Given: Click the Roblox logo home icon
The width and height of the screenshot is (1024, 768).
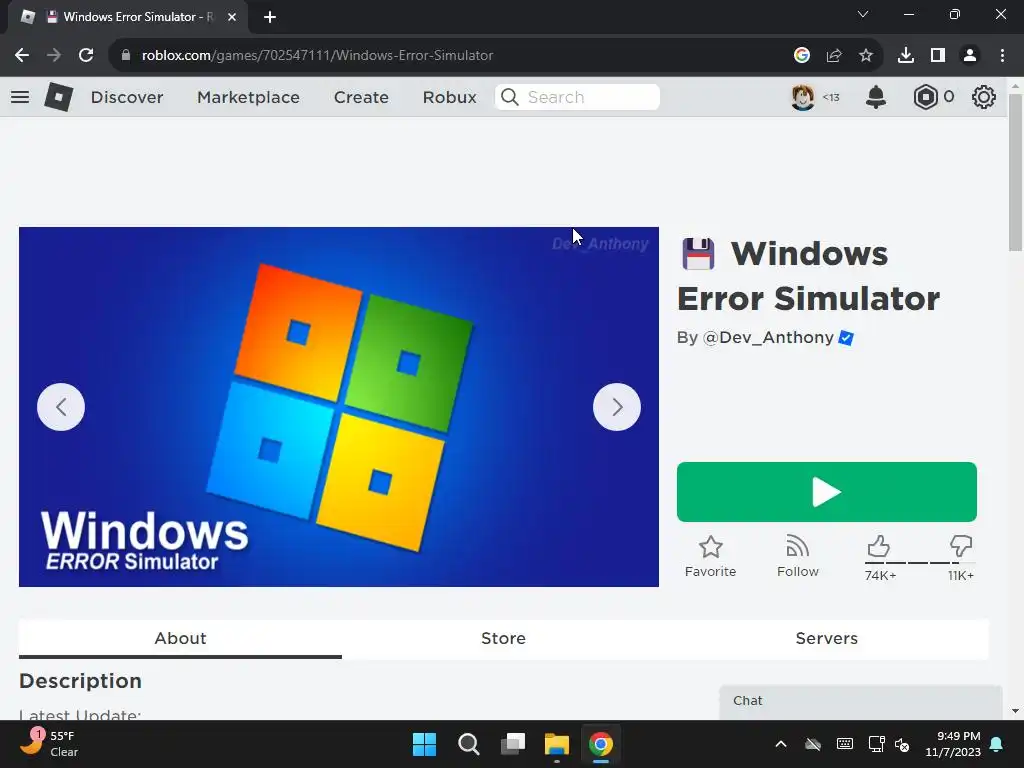Looking at the screenshot, I should point(59,97).
